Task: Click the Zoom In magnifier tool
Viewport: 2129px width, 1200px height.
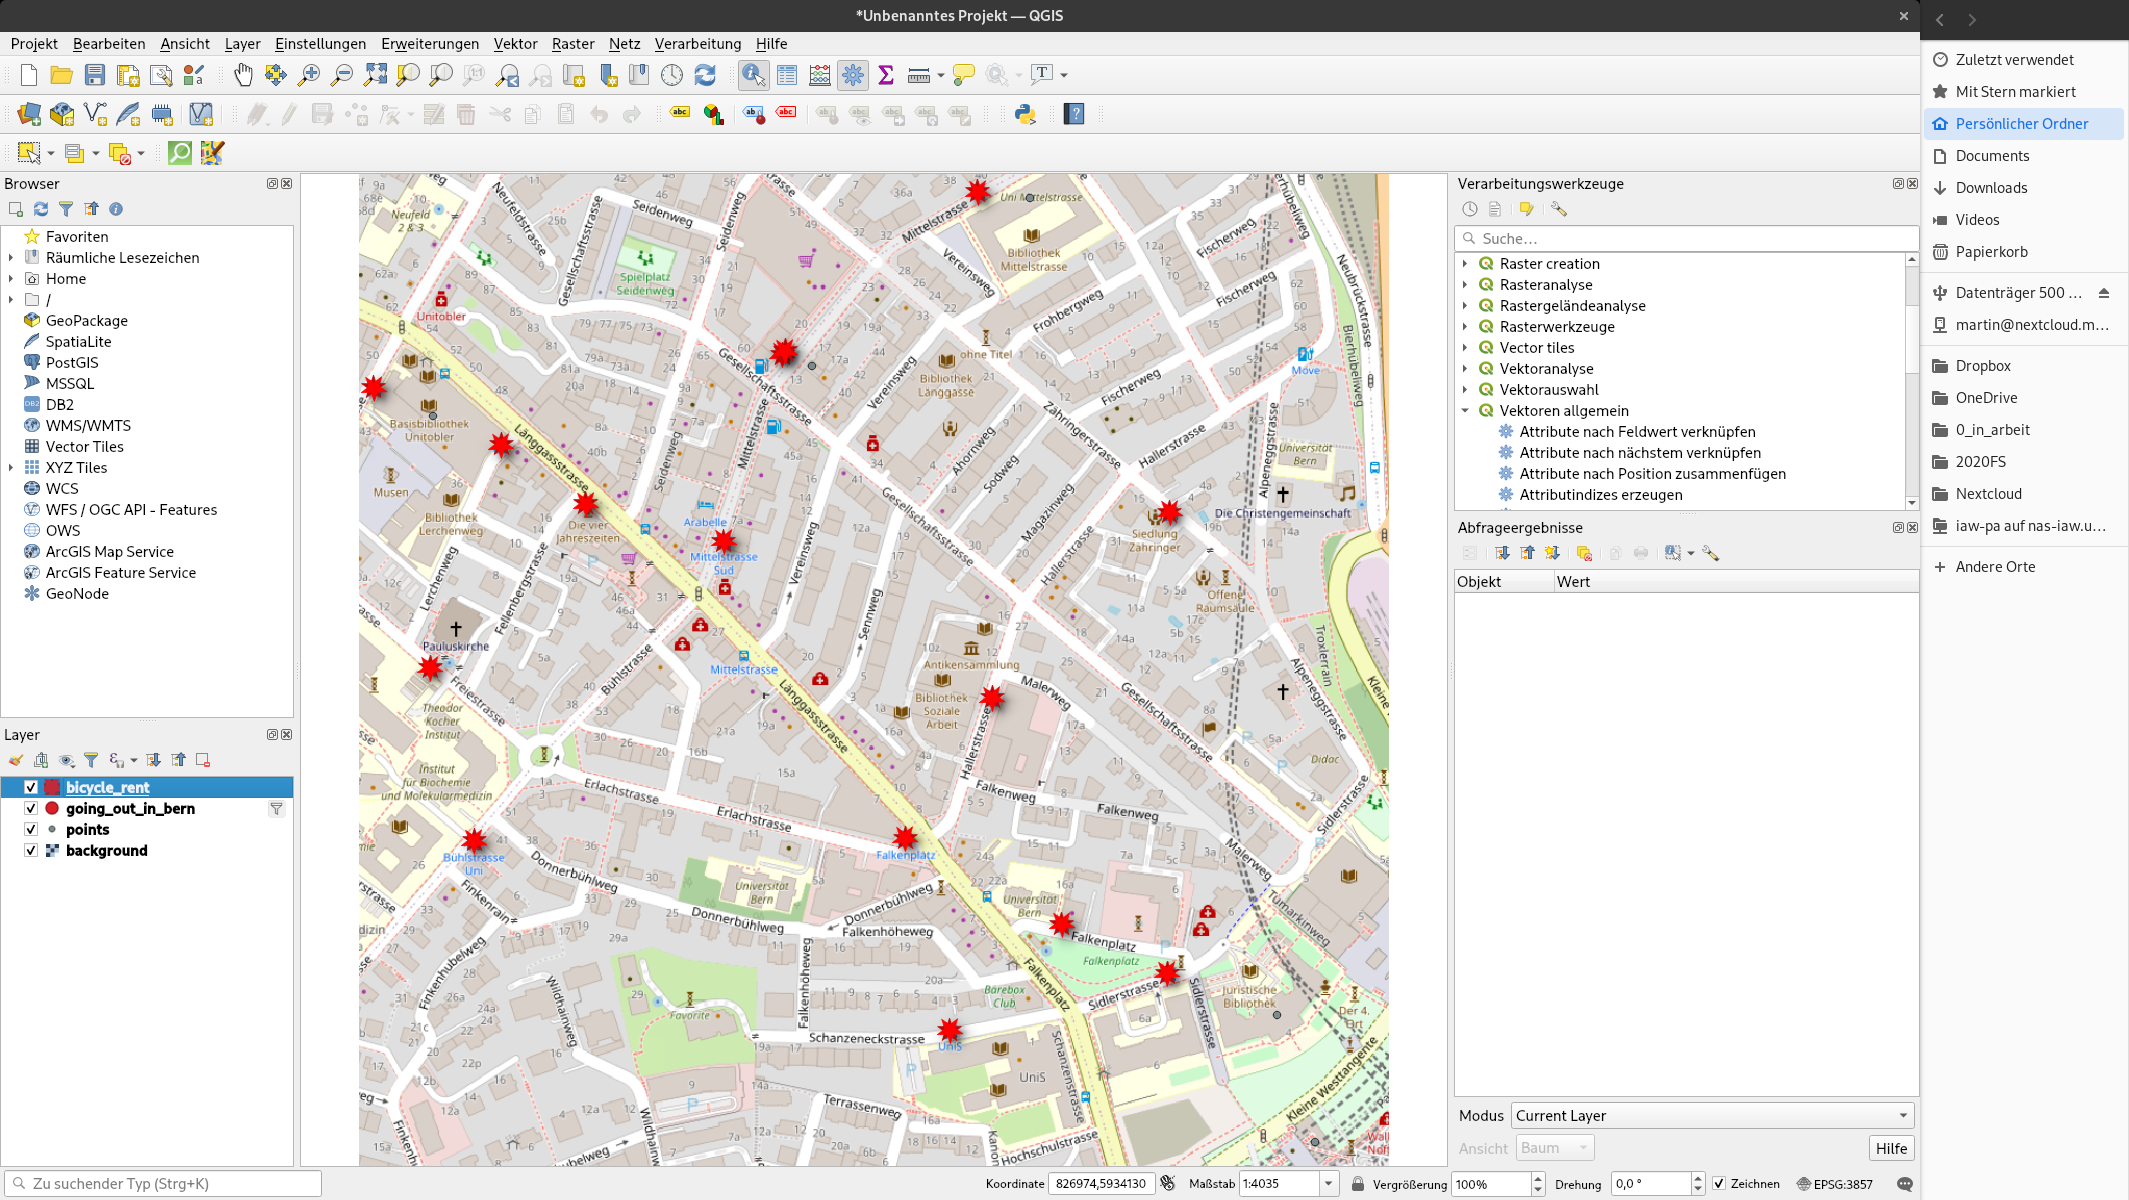Action: [309, 75]
